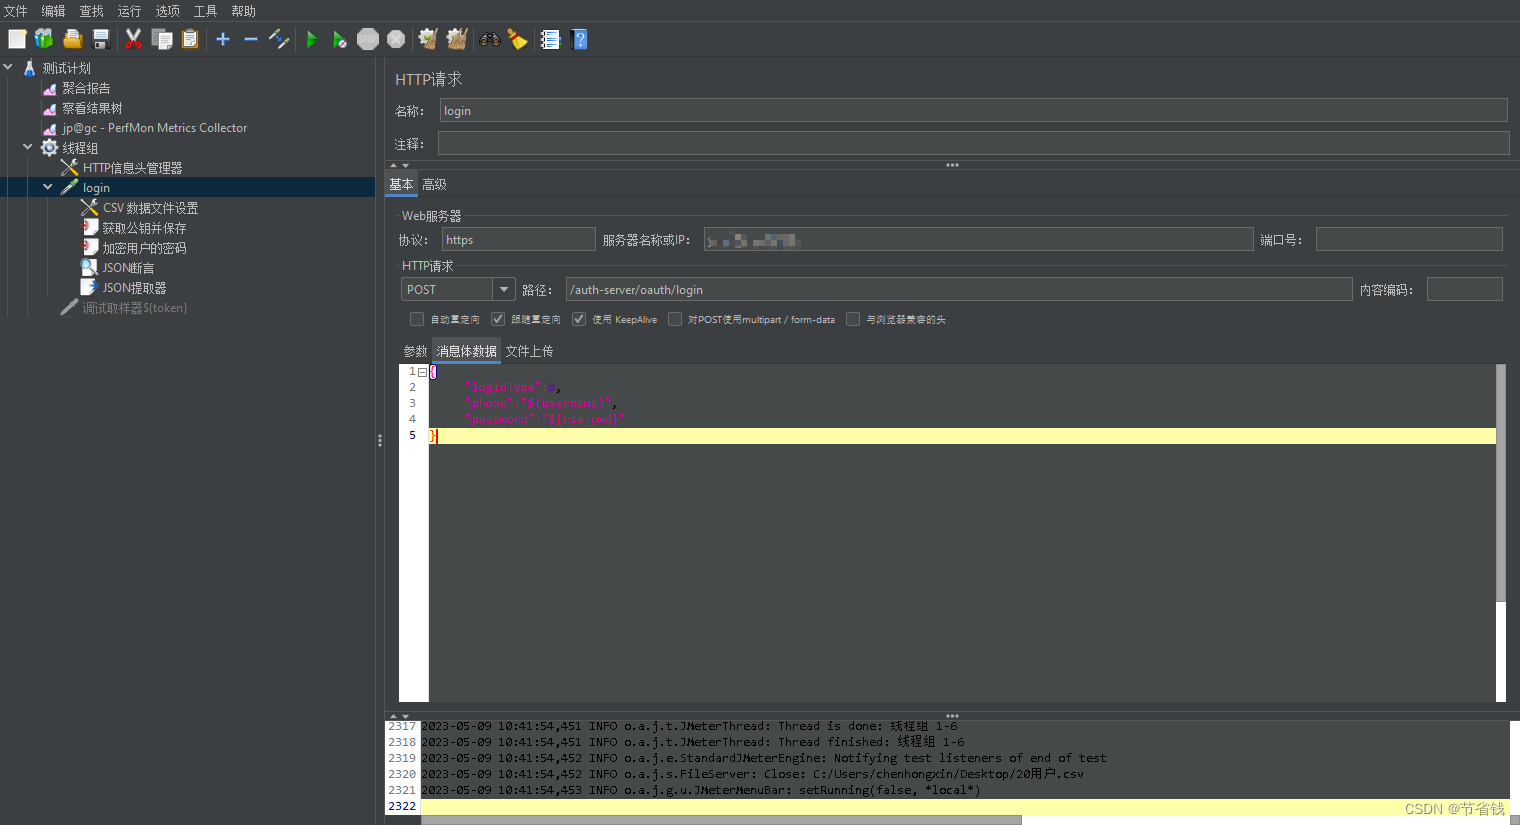Click the Clear broom-with-gear icon

coord(428,39)
